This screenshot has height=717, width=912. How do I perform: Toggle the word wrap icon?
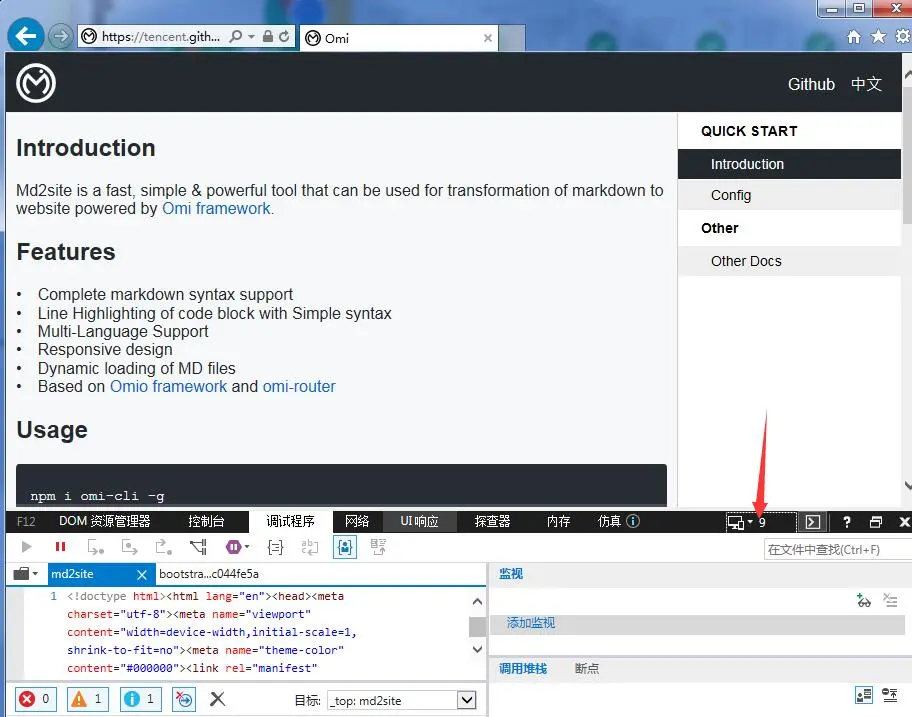[309, 547]
